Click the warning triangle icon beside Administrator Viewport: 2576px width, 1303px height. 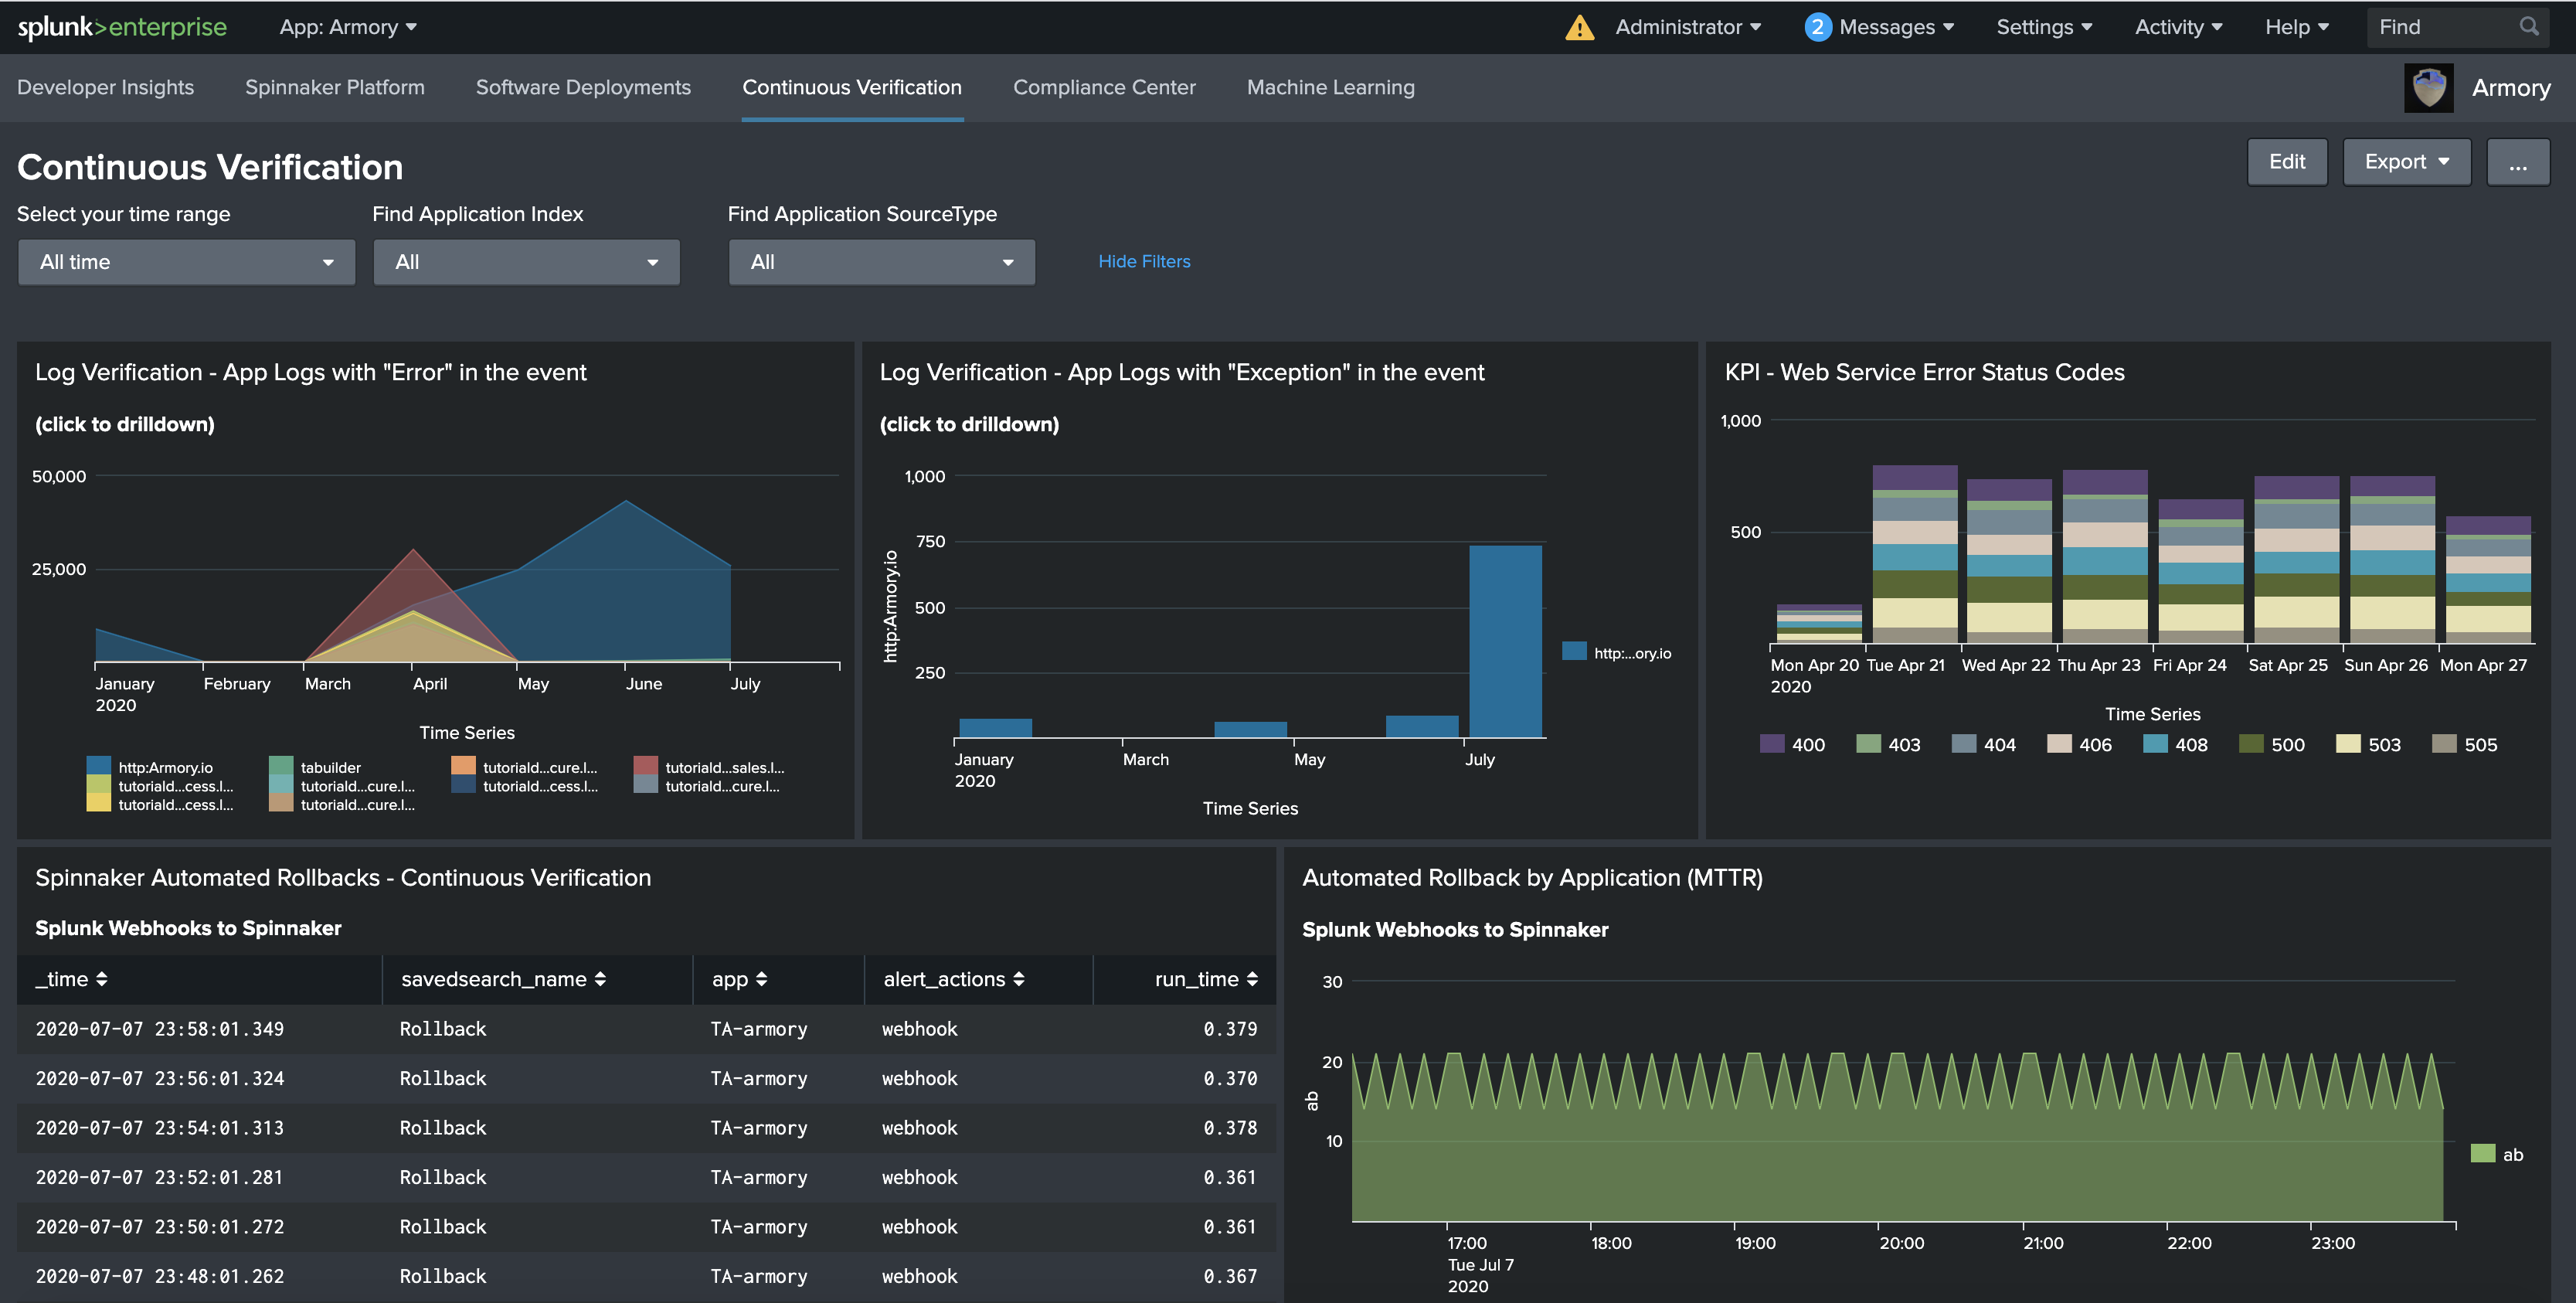(x=1579, y=27)
